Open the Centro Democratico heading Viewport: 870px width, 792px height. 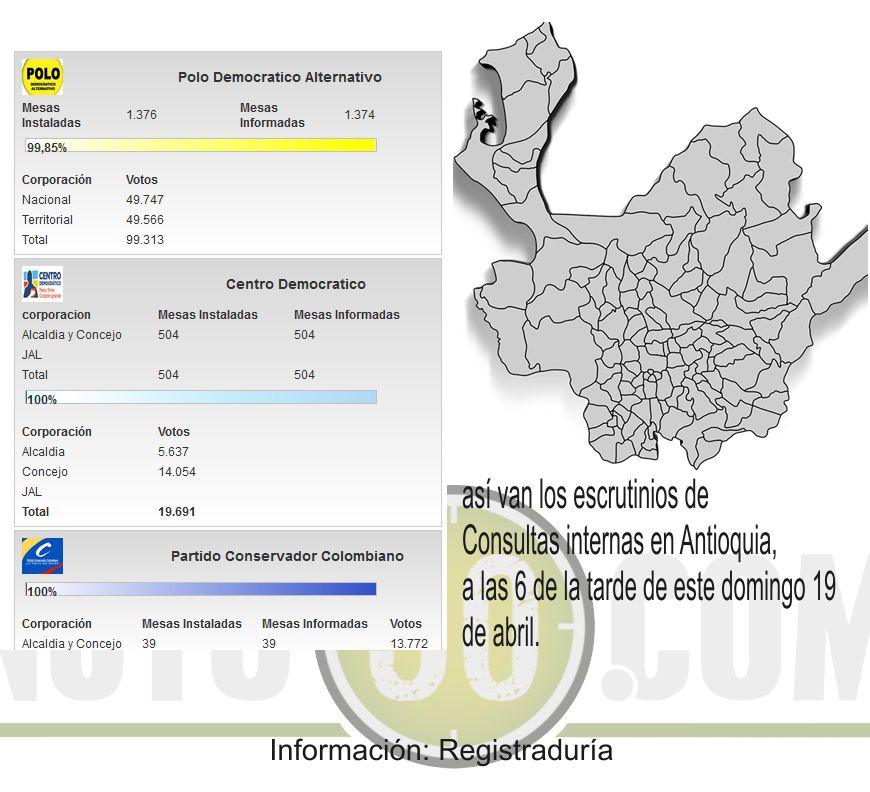pyautogui.click(x=295, y=284)
